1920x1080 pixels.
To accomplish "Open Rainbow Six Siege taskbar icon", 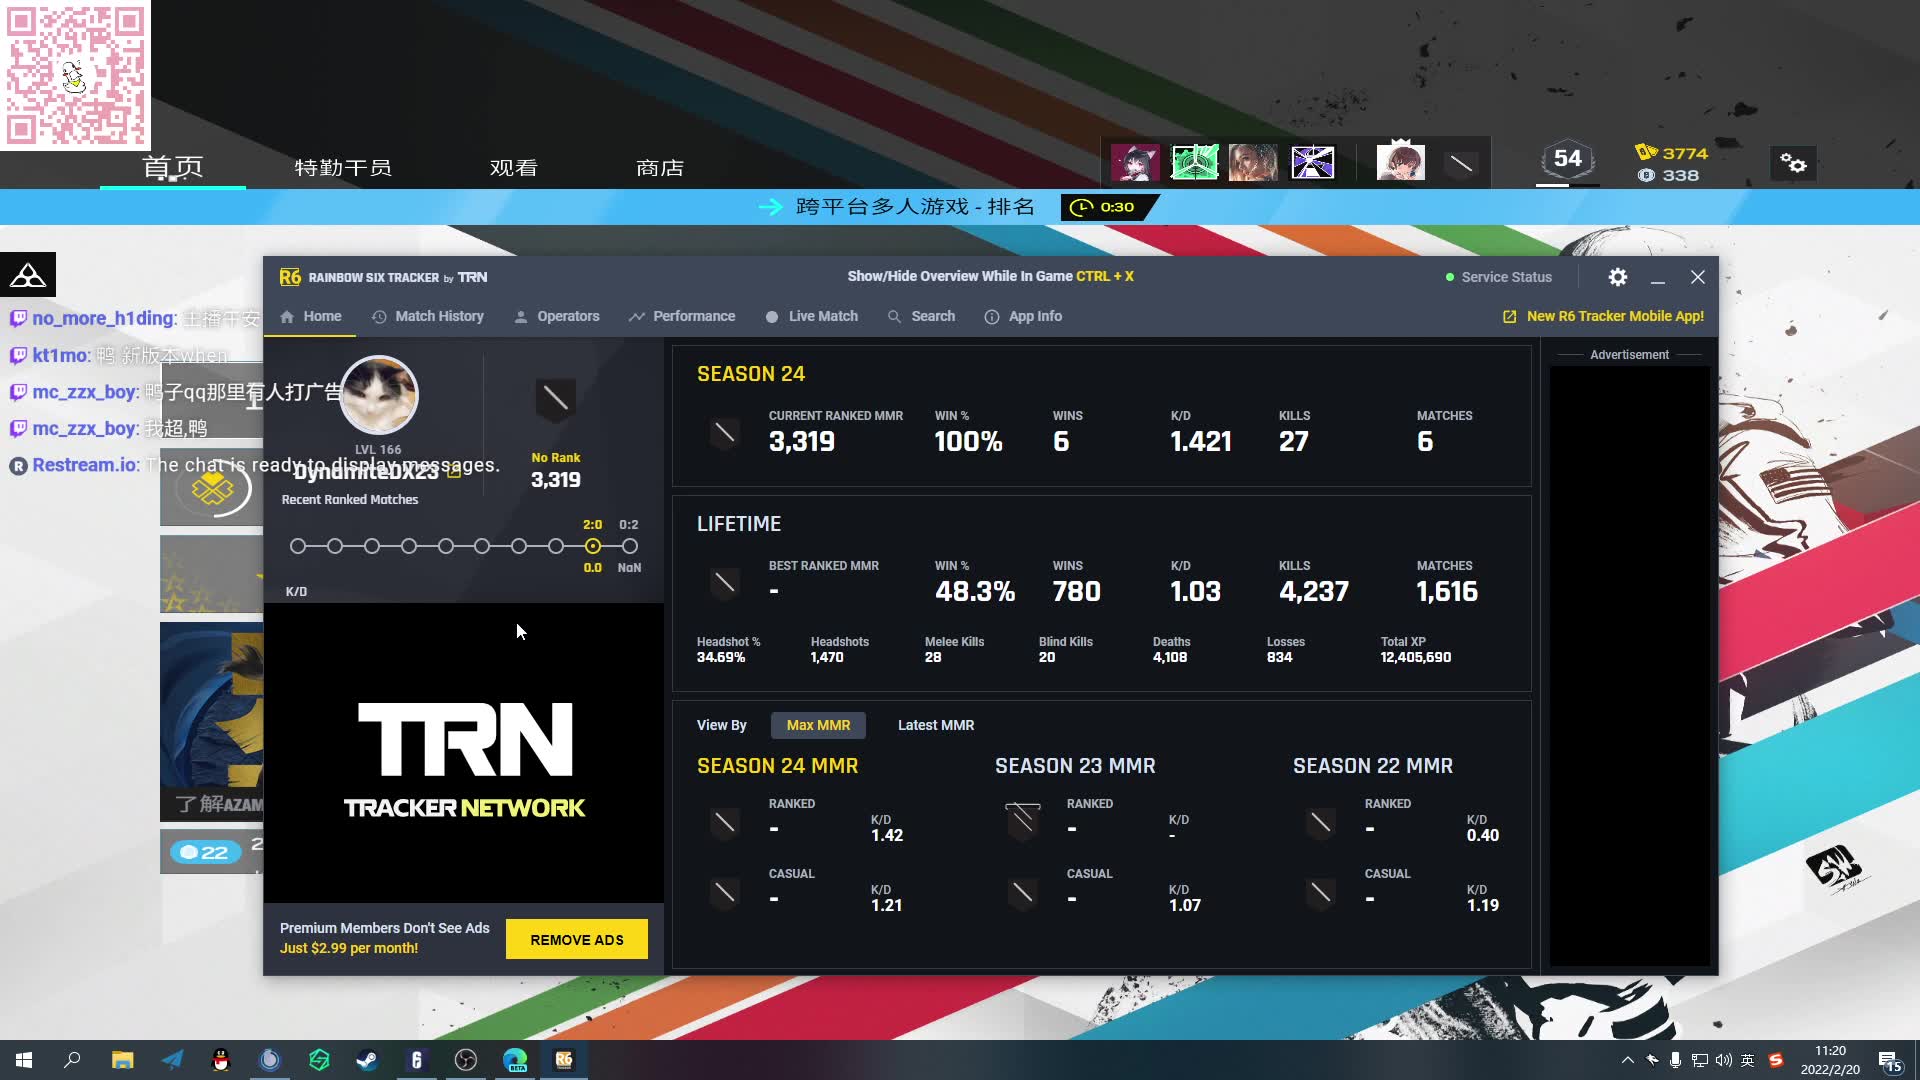I will 416,1060.
